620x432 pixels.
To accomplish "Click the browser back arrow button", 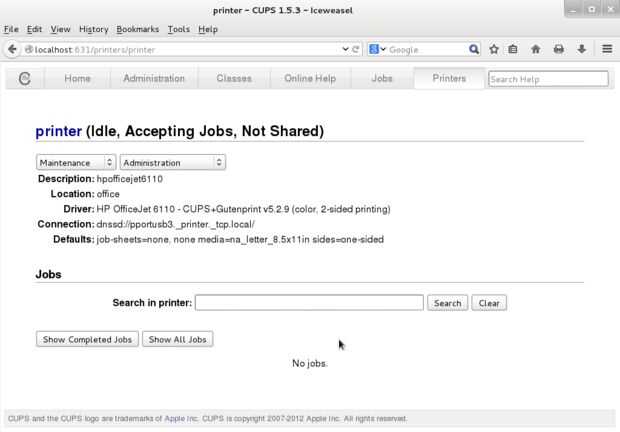I will tap(13, 49).
